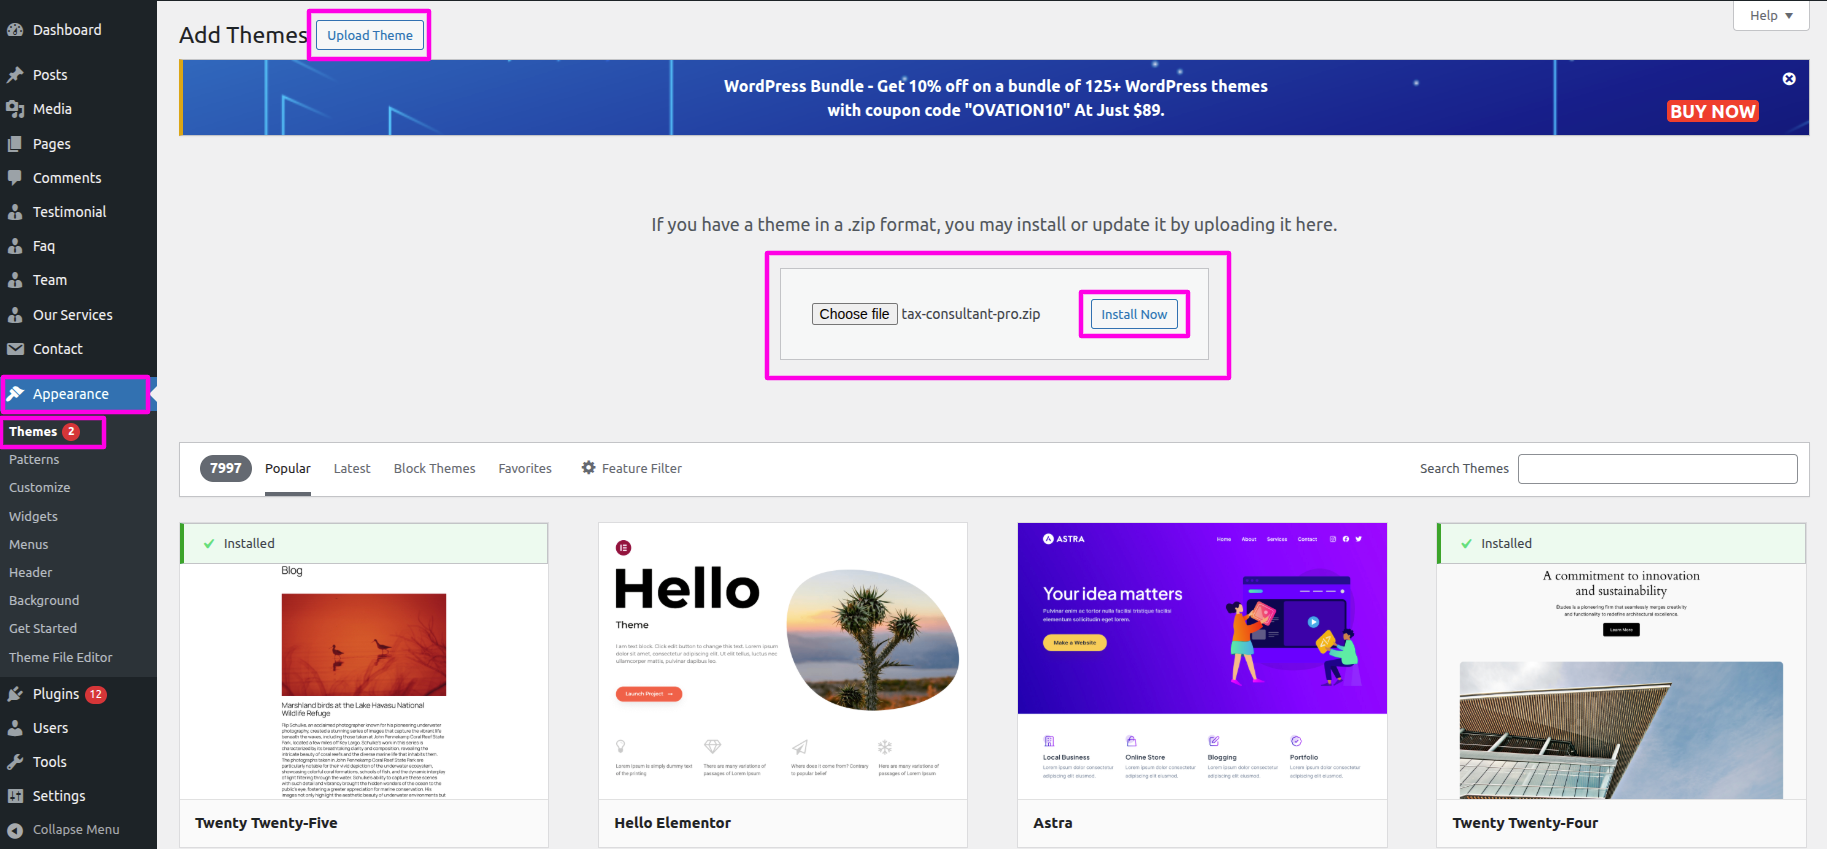Click the Tools wrench icon
This screenshot has height=849, width=1827.
point(15,762)
